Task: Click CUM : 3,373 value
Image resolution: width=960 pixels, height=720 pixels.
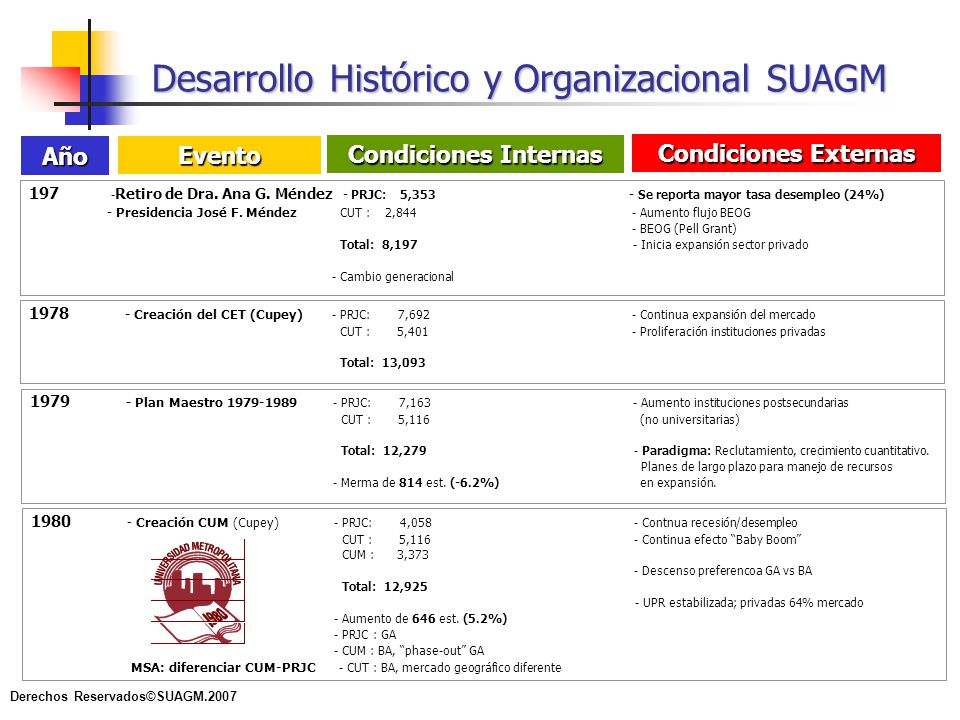Action: click(385, 555)
